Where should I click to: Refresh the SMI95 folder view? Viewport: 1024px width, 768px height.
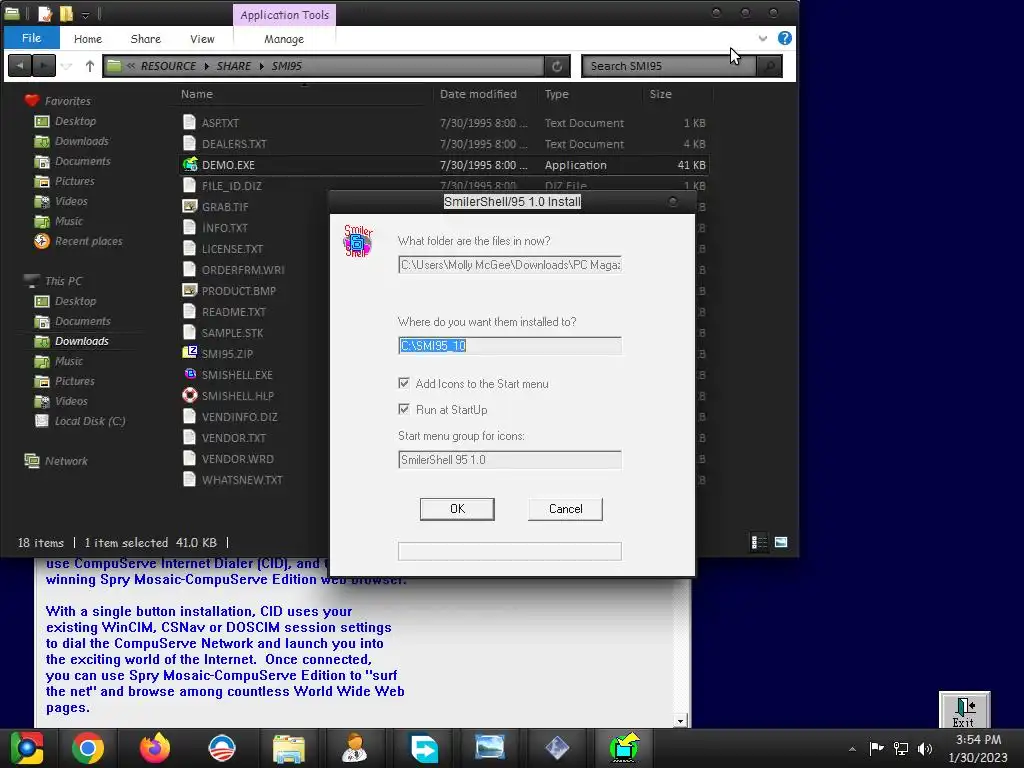pos(557,65)
